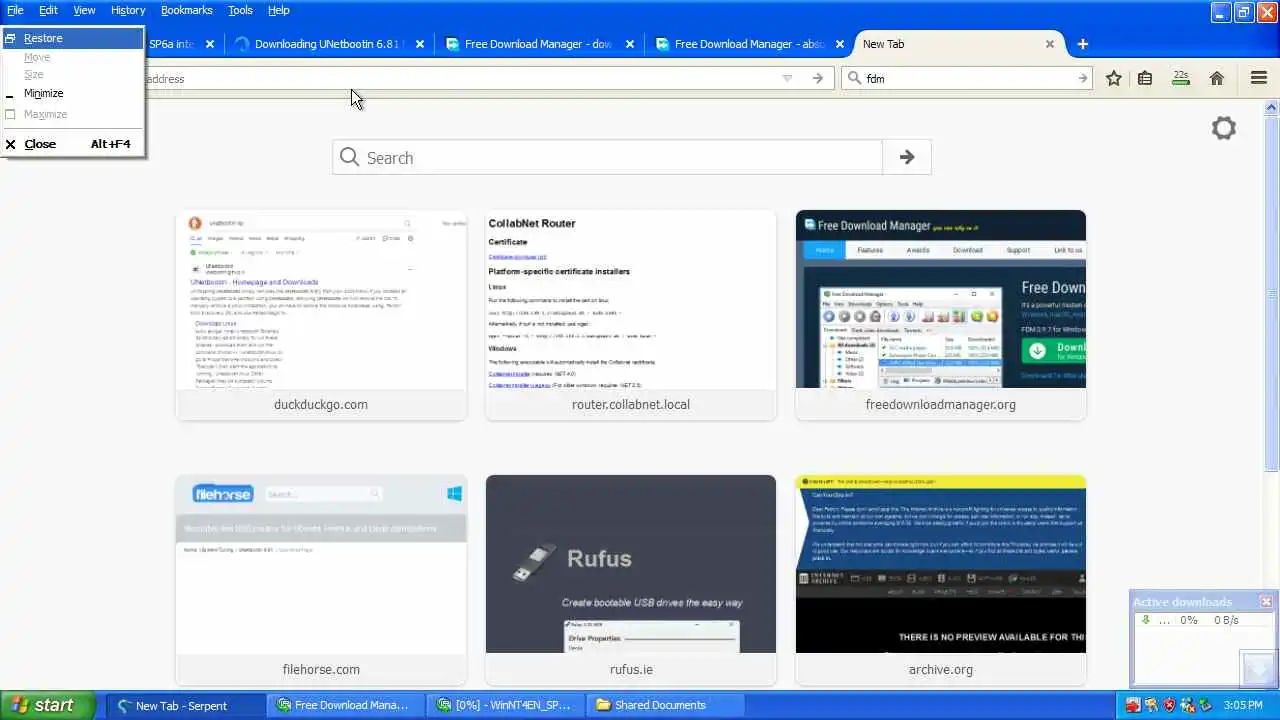
Task: Click the Windows start button
Action: pyautogui.click(x=47, y=705)
